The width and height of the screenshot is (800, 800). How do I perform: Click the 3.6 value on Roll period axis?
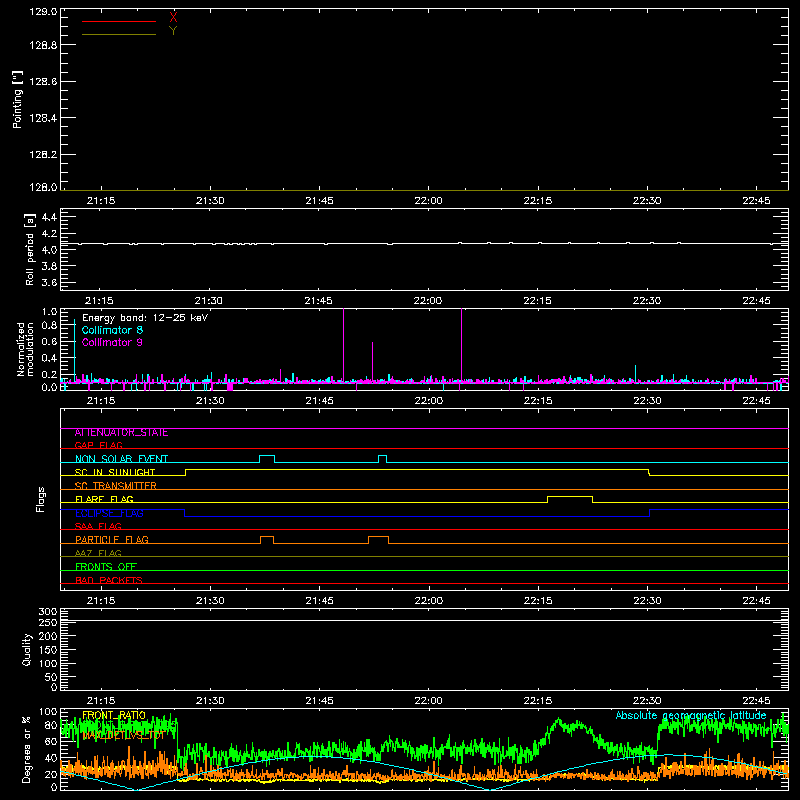[49, 282]
